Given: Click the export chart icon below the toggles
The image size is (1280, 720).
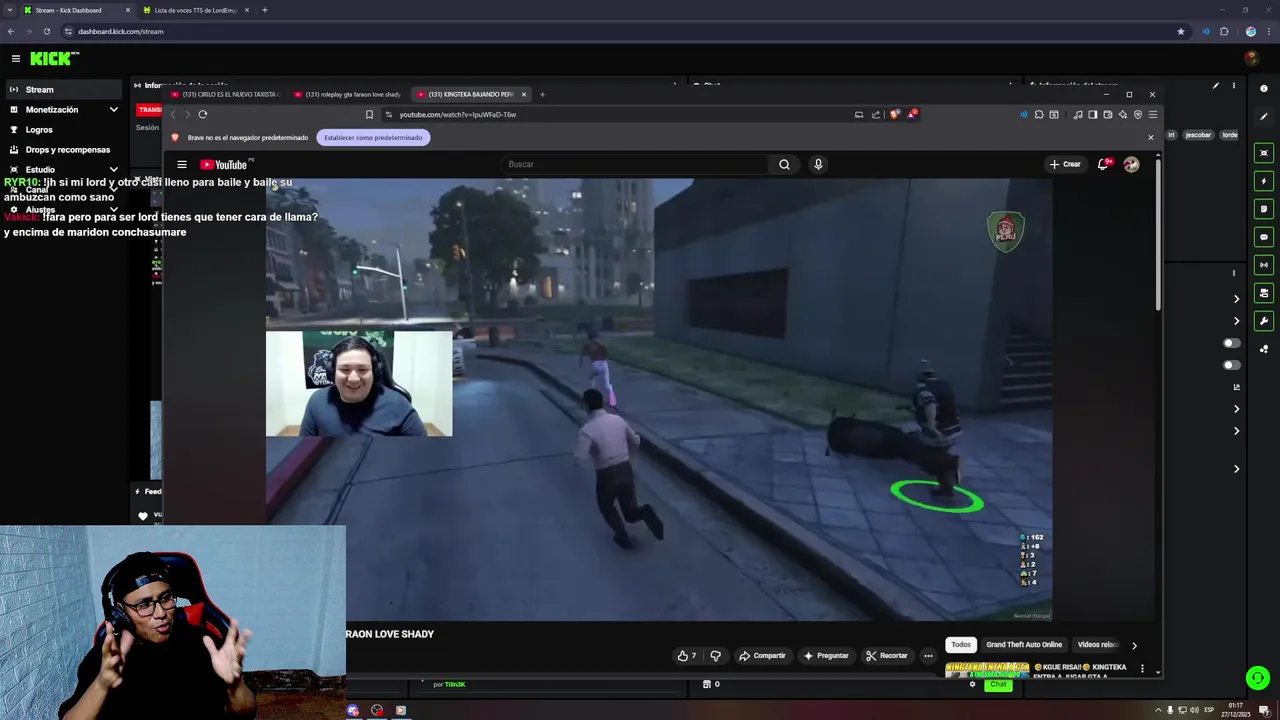Looking at the screenshot, I should (1237, 387).
